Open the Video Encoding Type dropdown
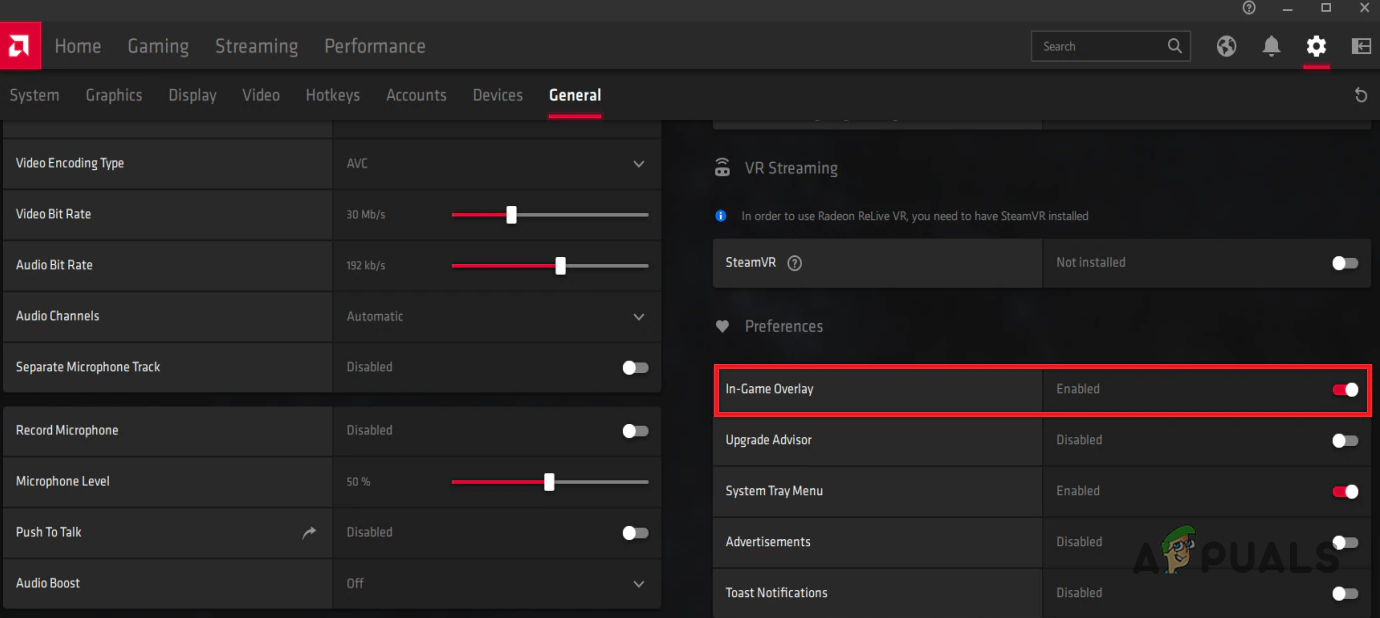Viewport: 1380px width, 618px height. (638, 163)
